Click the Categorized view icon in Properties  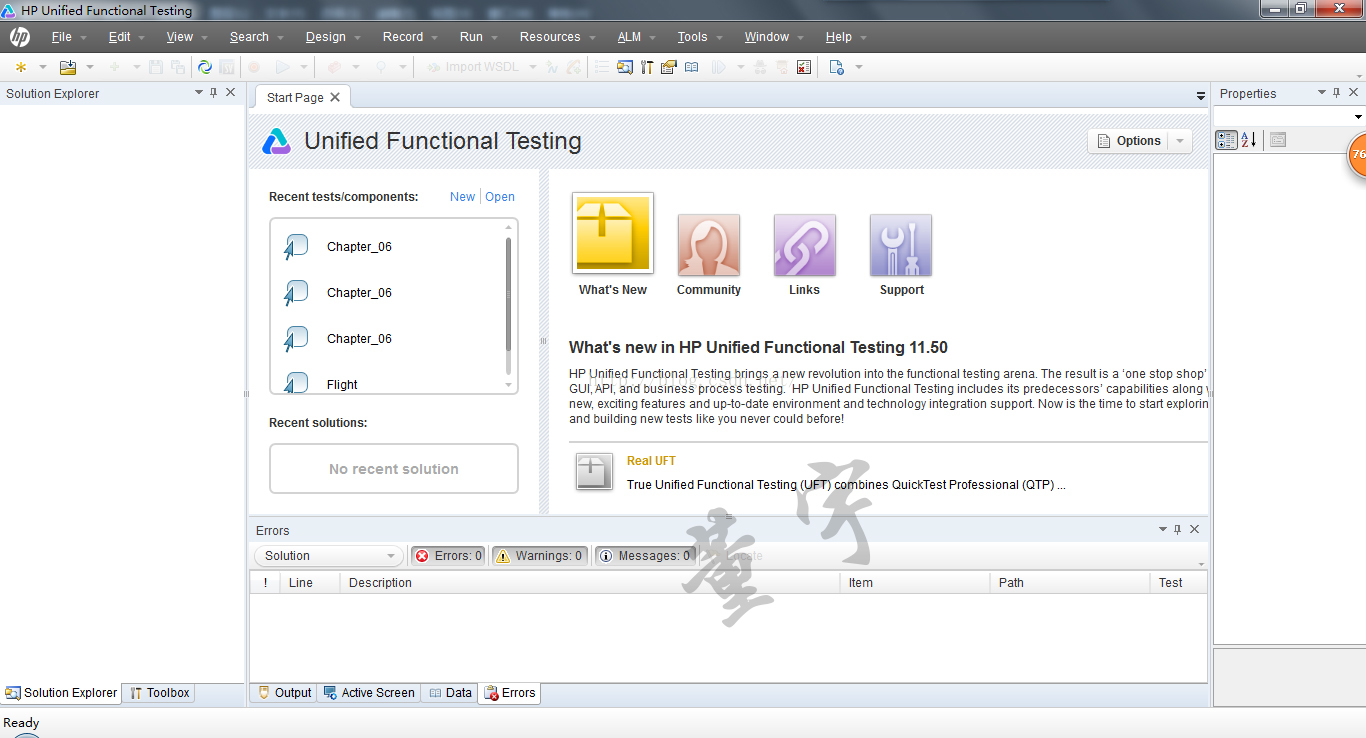(1226, 140)
